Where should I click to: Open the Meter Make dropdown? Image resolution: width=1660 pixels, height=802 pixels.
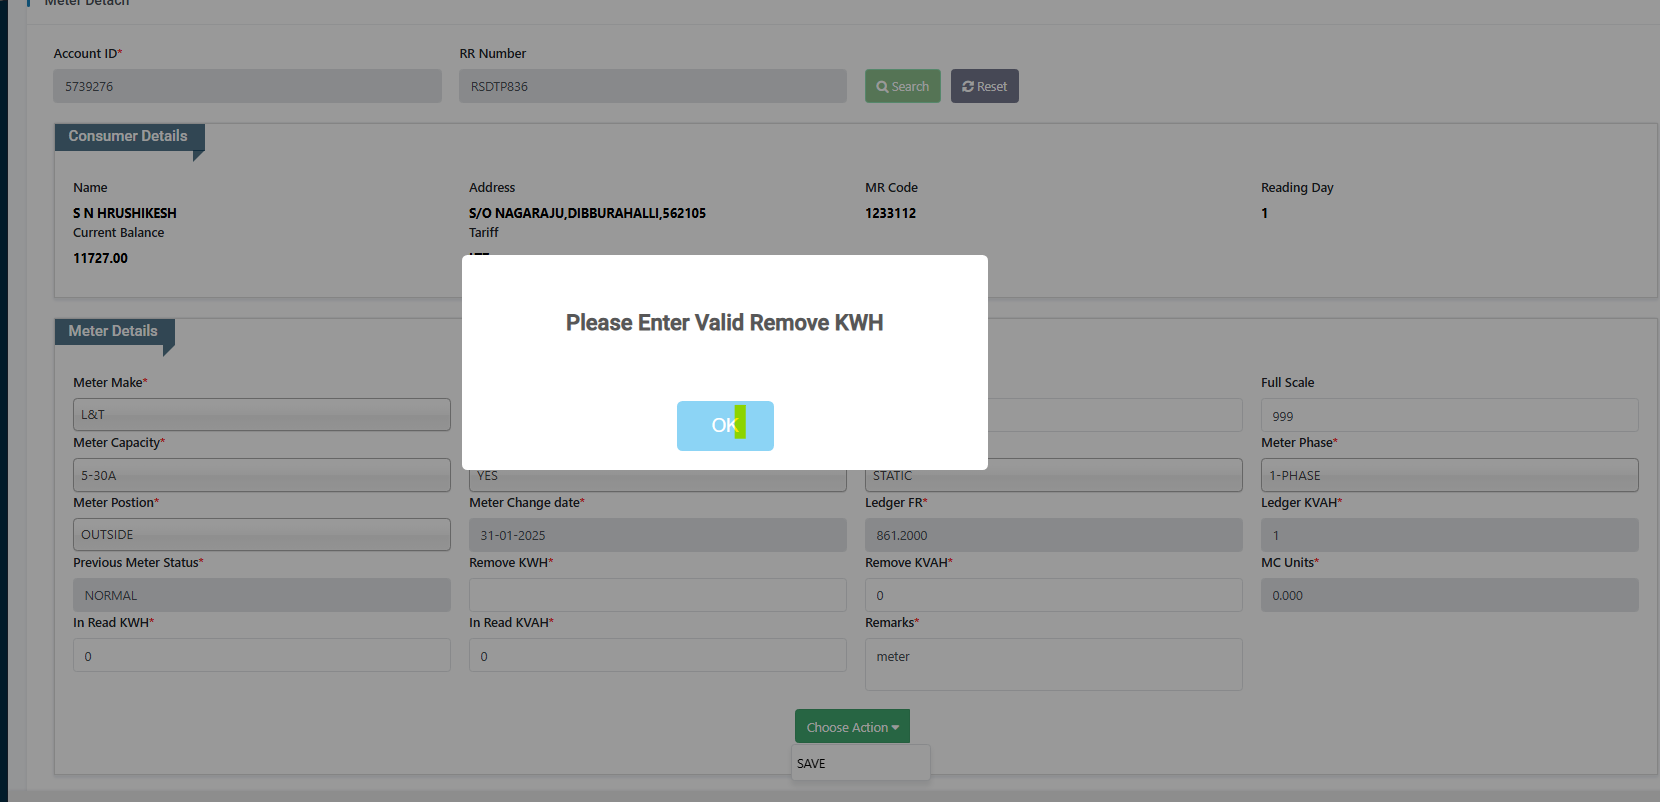[x=262, y=415]
